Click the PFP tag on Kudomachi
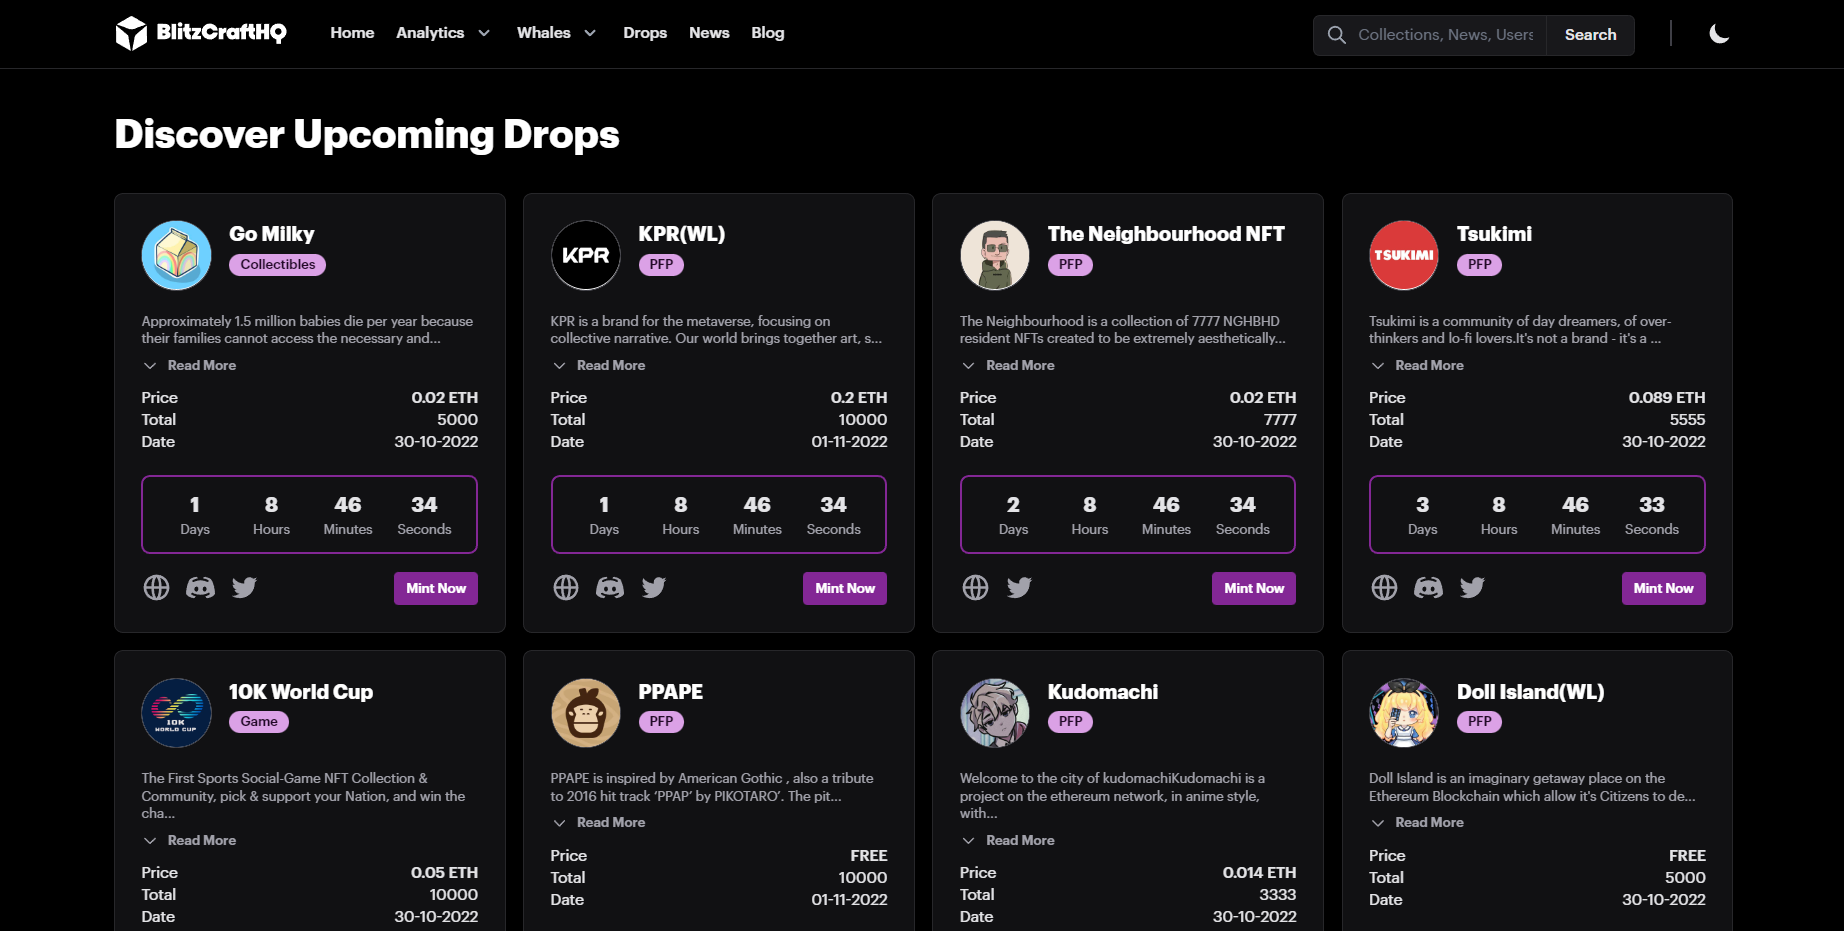The height and width of the screenshot is (931, 1844). (1070, 722)
